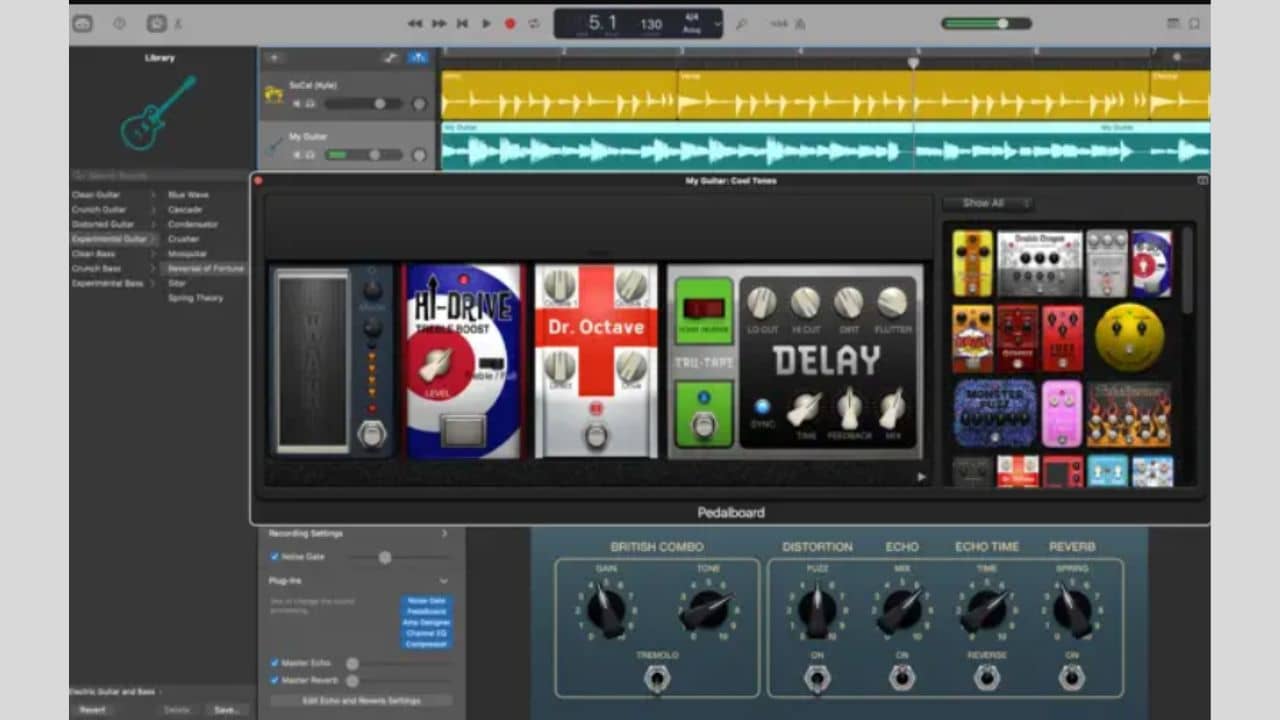Flip the Distortion ON switch
The height and width of the screenshot is (720, 1280).
pos(816,679)
